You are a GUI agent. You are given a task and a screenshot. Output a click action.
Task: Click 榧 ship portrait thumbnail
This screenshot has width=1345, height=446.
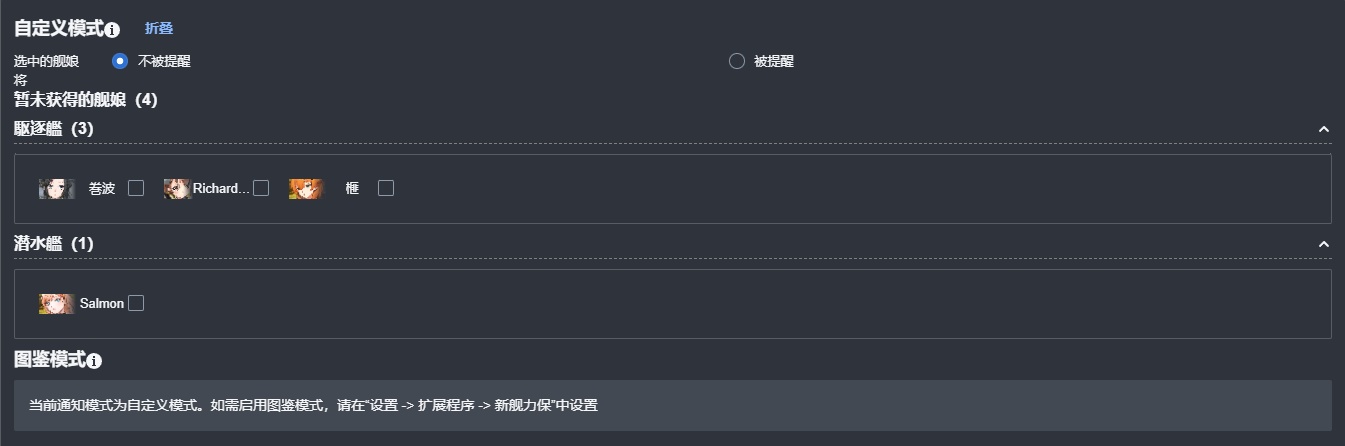tap(307, 189)
